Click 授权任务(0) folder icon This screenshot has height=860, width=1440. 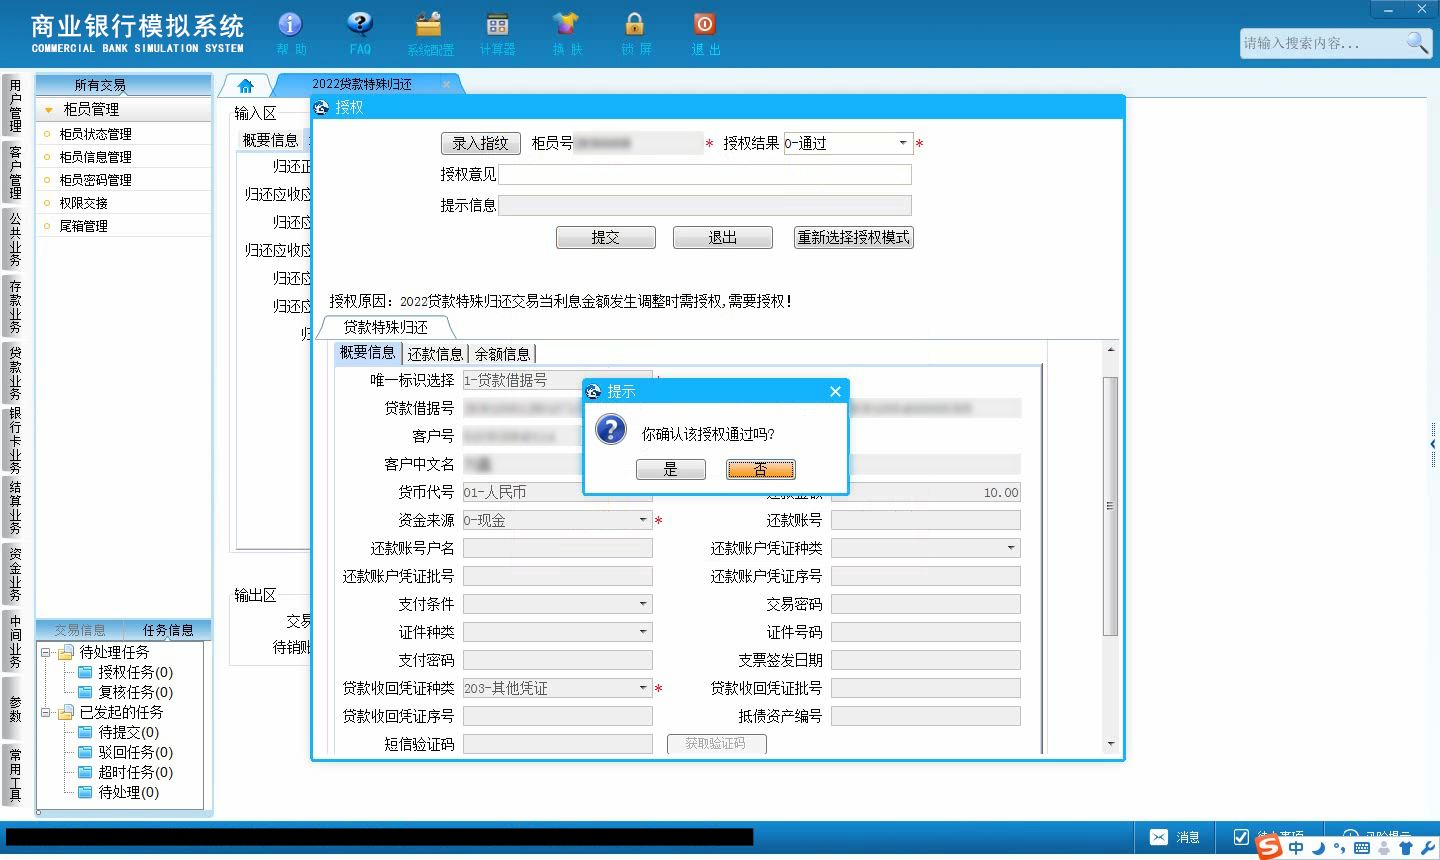[x=86, y=672]
